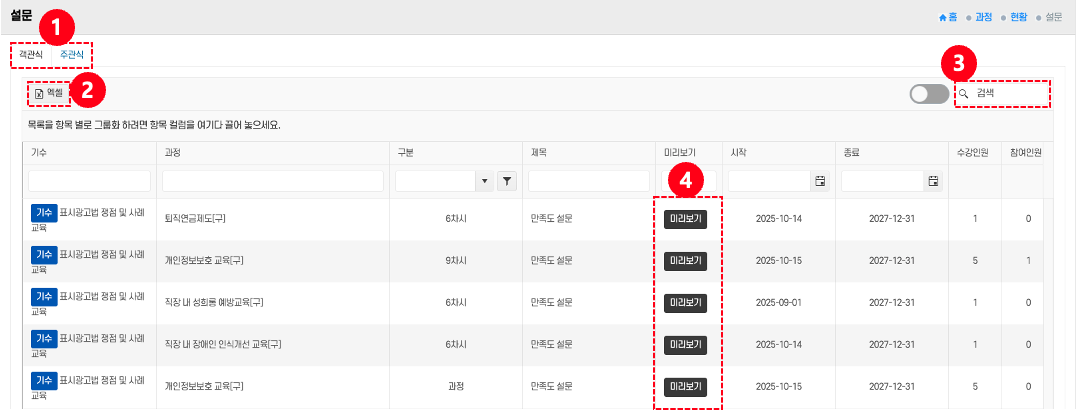Open the 현황 breadcrumb link
The image size is (1077, 411).
[1018, 17]
